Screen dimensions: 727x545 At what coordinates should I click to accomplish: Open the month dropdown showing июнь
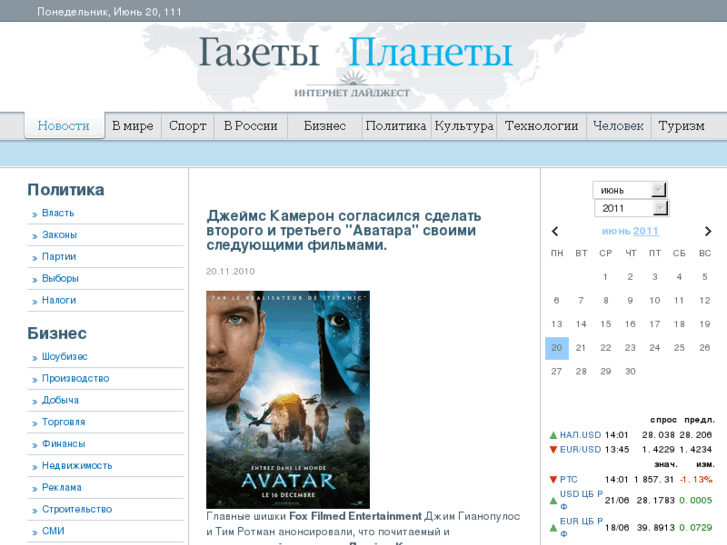630,190
